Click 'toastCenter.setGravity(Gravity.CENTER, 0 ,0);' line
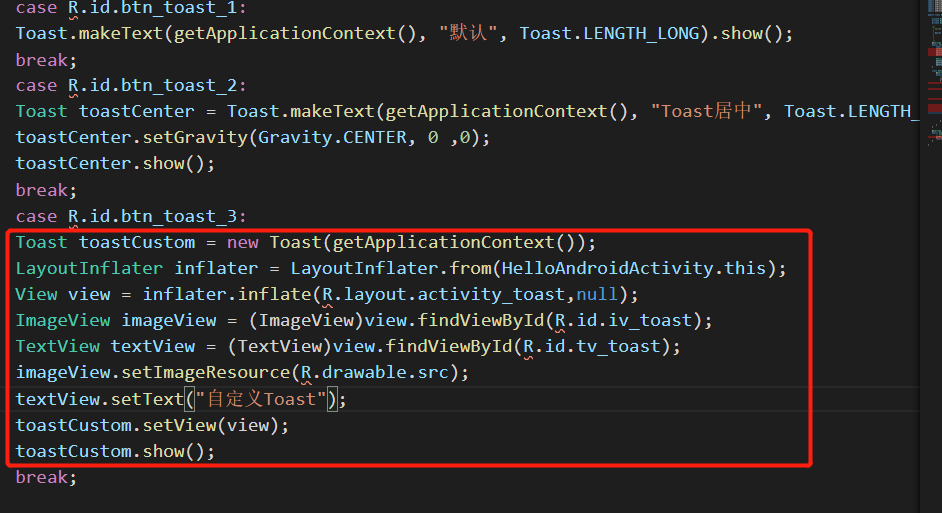Image resolution: width=942 pixels, height=513 pixels. 253,138
